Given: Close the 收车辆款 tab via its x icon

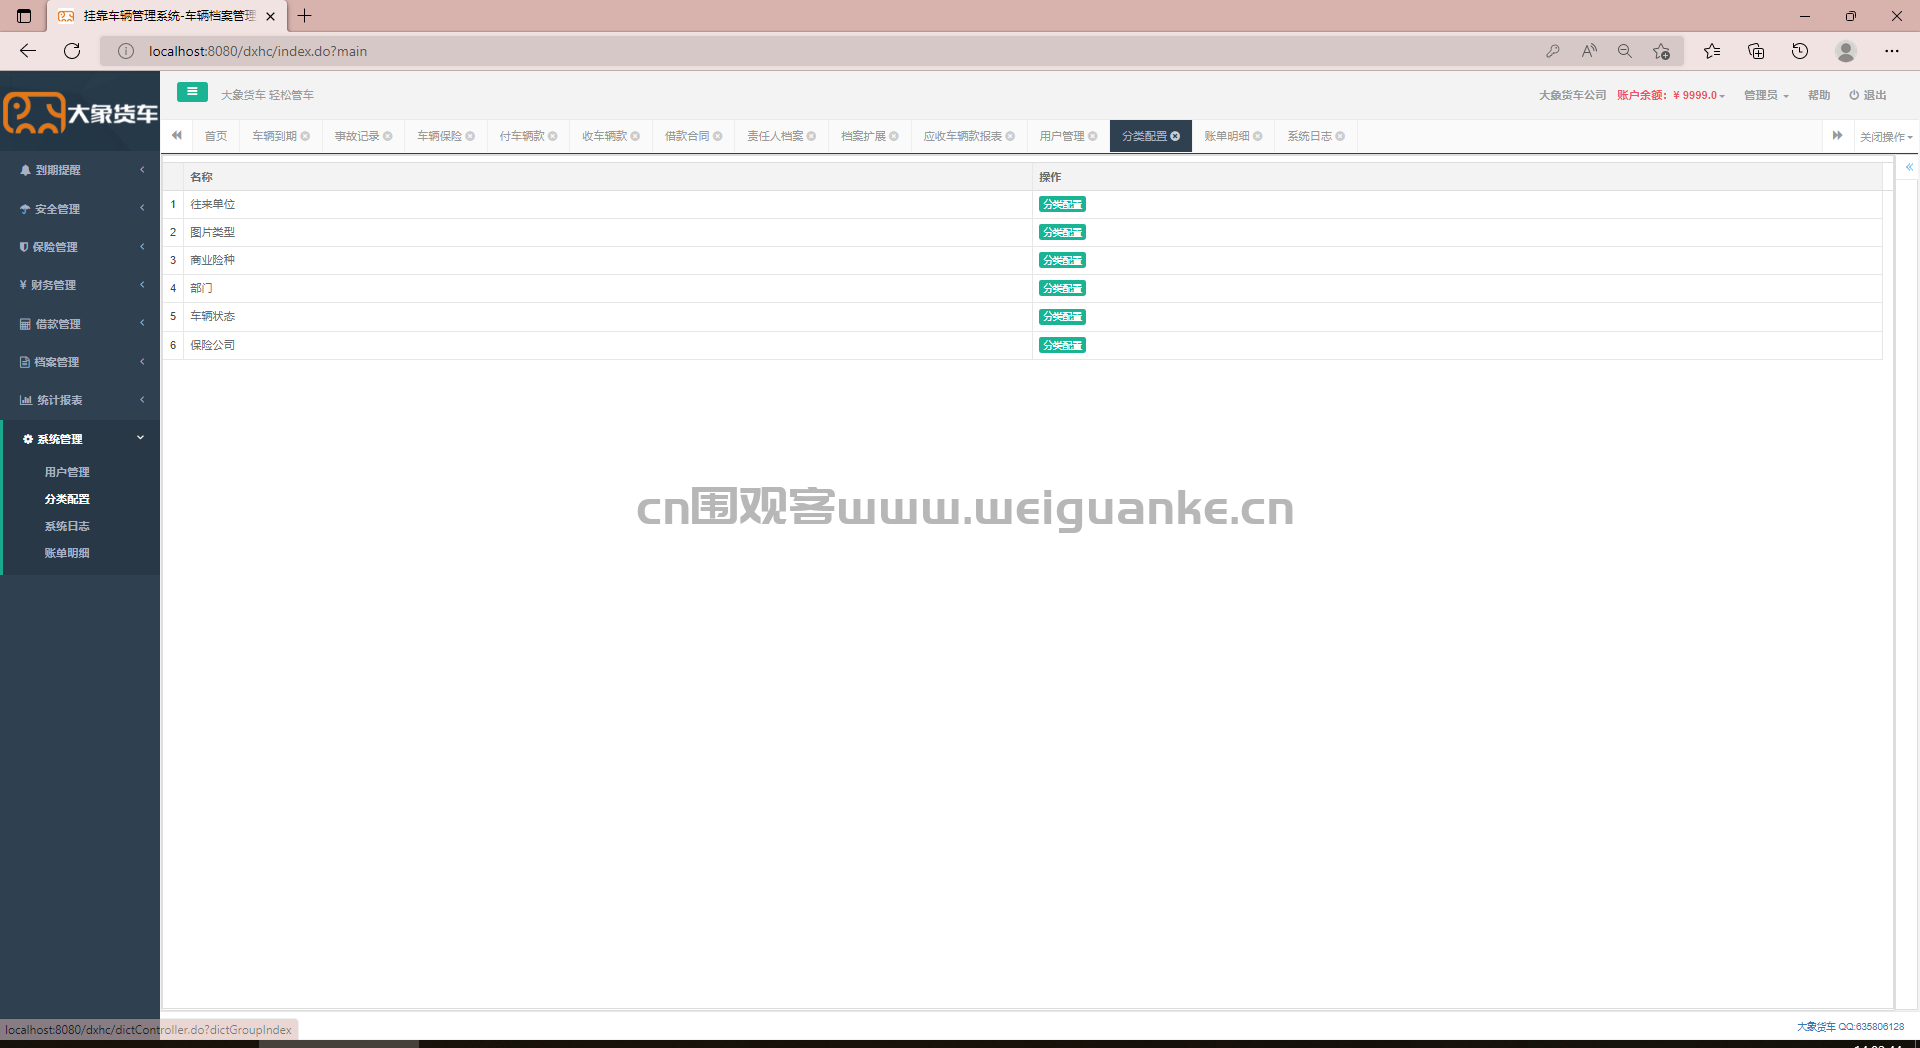Looking at the screenshot, I should tap(635, 136).
